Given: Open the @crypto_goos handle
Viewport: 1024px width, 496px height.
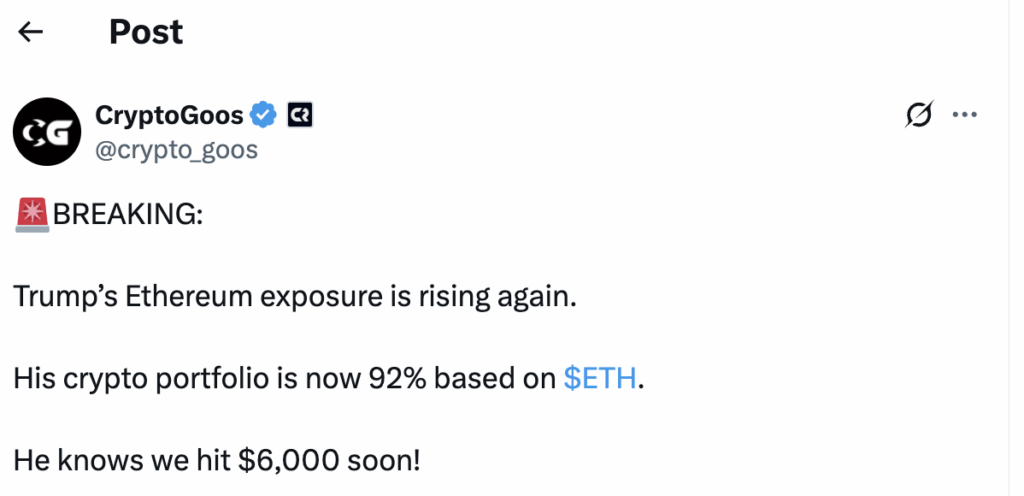Looking at the screenshot, I should coord(176,150).
